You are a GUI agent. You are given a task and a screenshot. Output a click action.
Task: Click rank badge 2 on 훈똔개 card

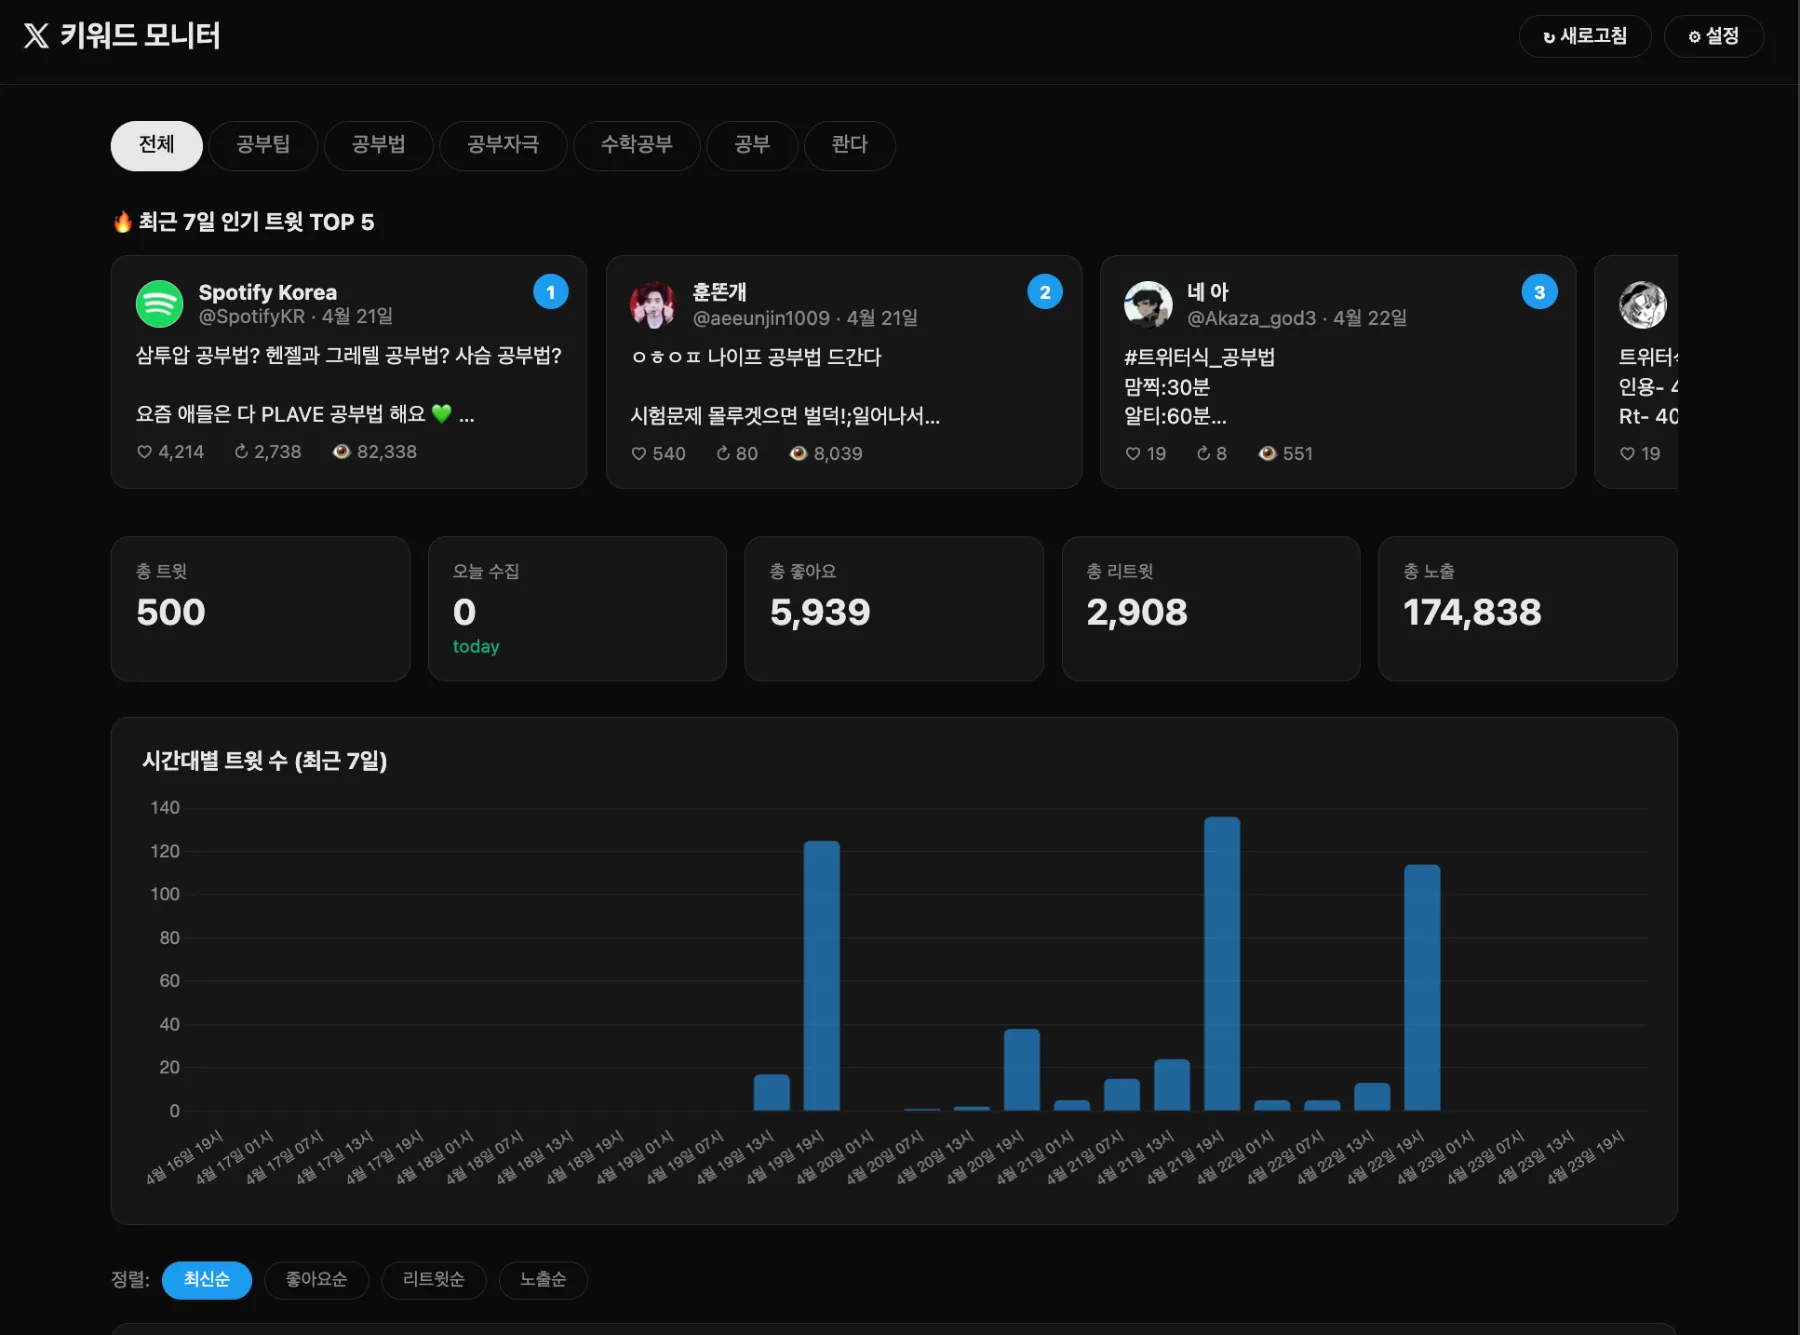1045,292
